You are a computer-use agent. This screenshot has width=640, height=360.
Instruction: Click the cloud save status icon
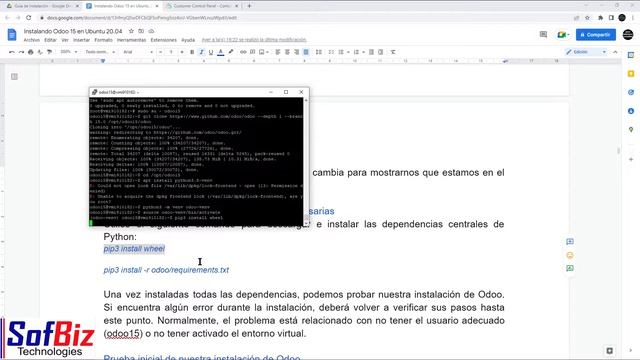[151, 31]
